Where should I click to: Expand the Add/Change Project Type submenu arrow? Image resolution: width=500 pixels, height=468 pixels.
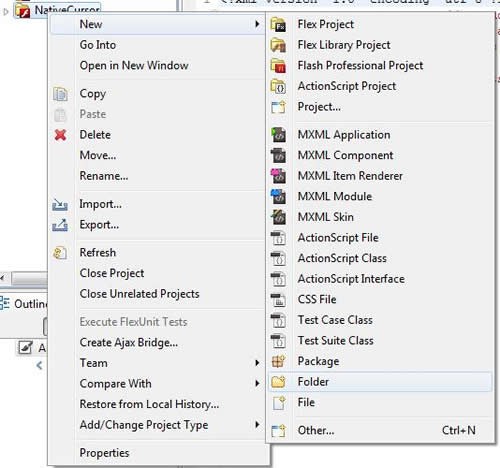click(257, 424)
